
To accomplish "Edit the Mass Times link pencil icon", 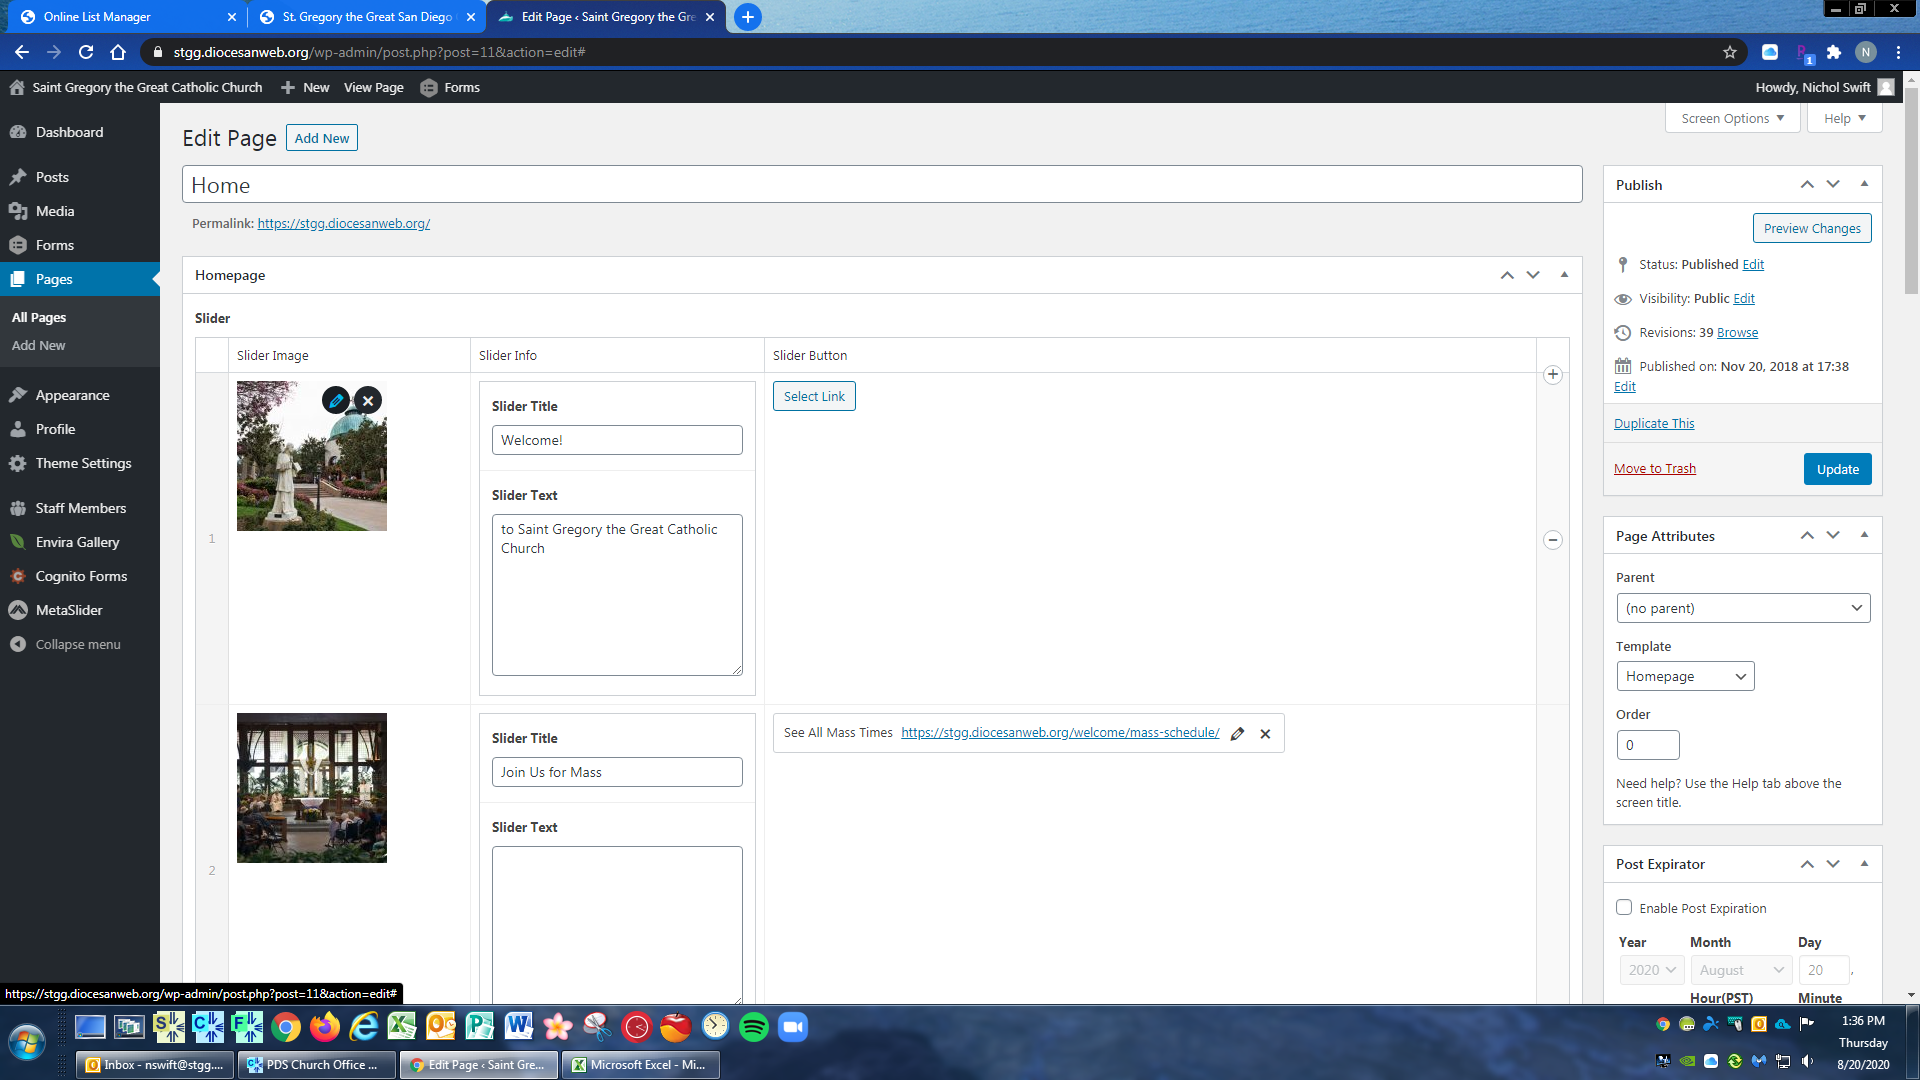I will pyautogui.click(x=1237, y=733).
